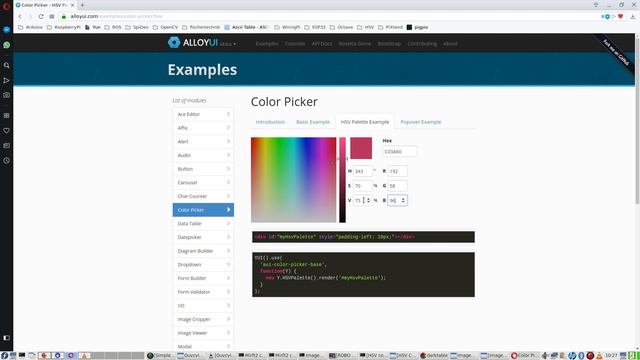Expand the Affix module entry
The height and width of the screenshot is (360, 640).
[x=203, y=128]
